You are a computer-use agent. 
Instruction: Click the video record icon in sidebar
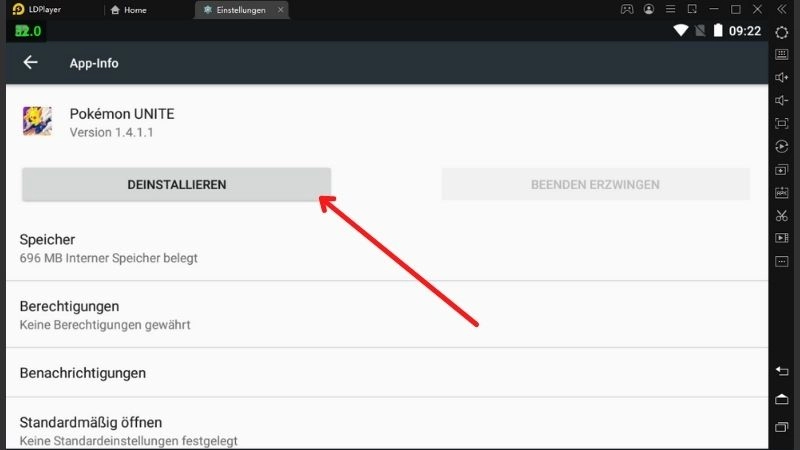782,238
